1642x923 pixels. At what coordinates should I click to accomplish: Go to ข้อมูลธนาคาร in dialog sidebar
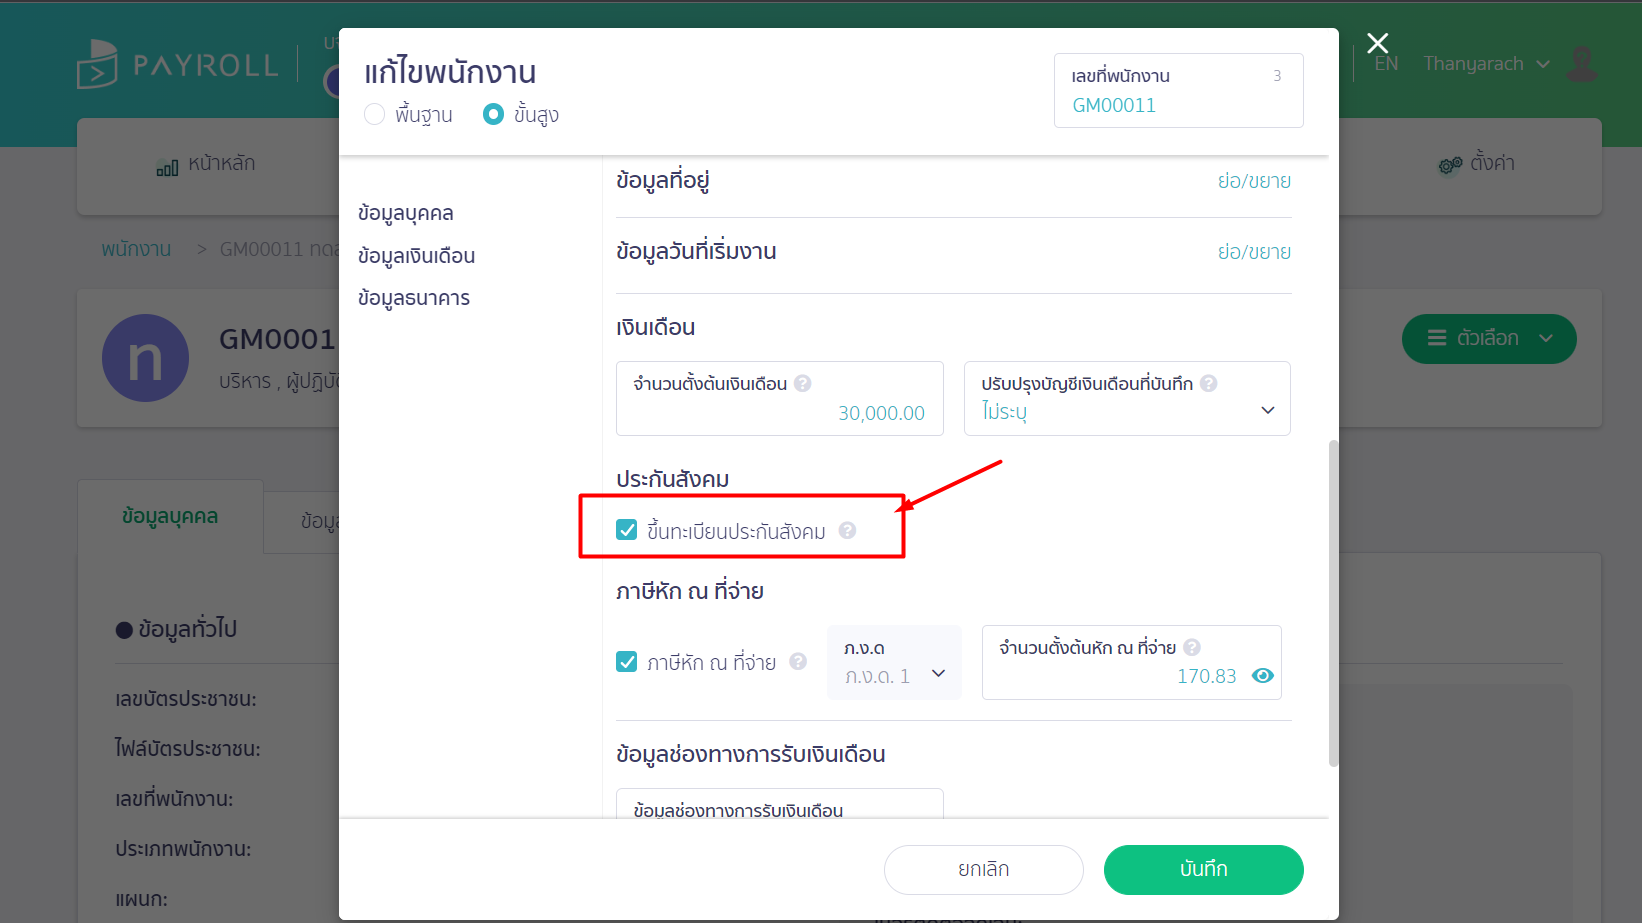click(414, 298)
